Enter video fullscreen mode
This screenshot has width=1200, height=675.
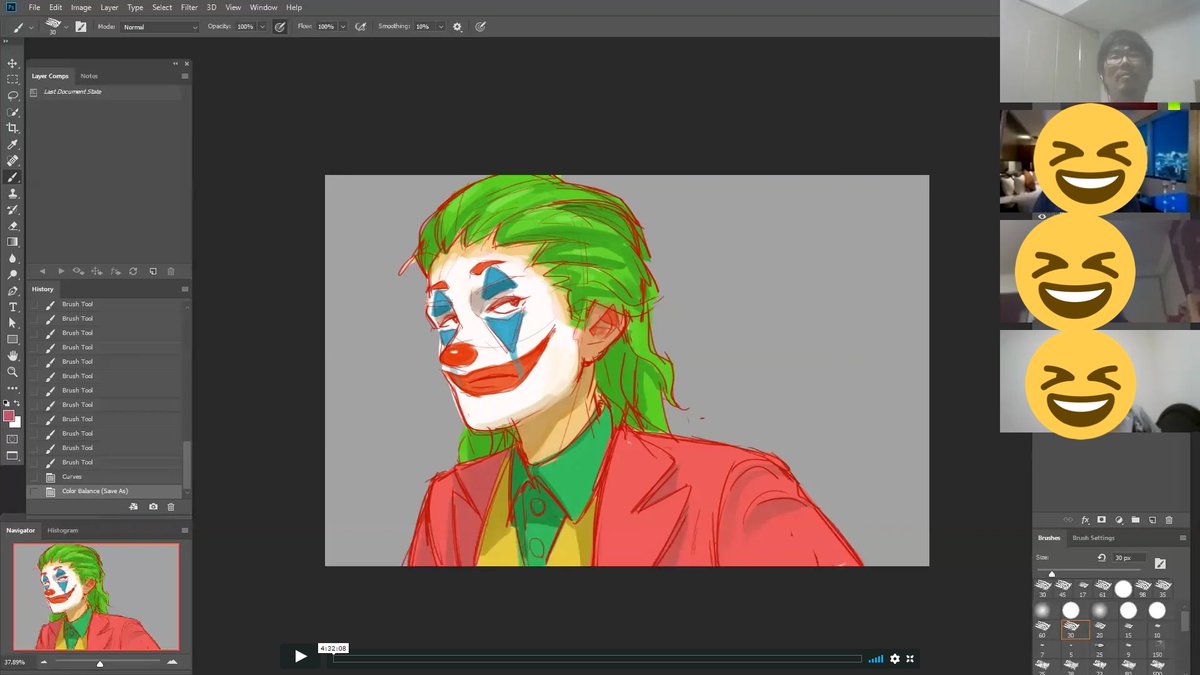(x=910, y=659)
